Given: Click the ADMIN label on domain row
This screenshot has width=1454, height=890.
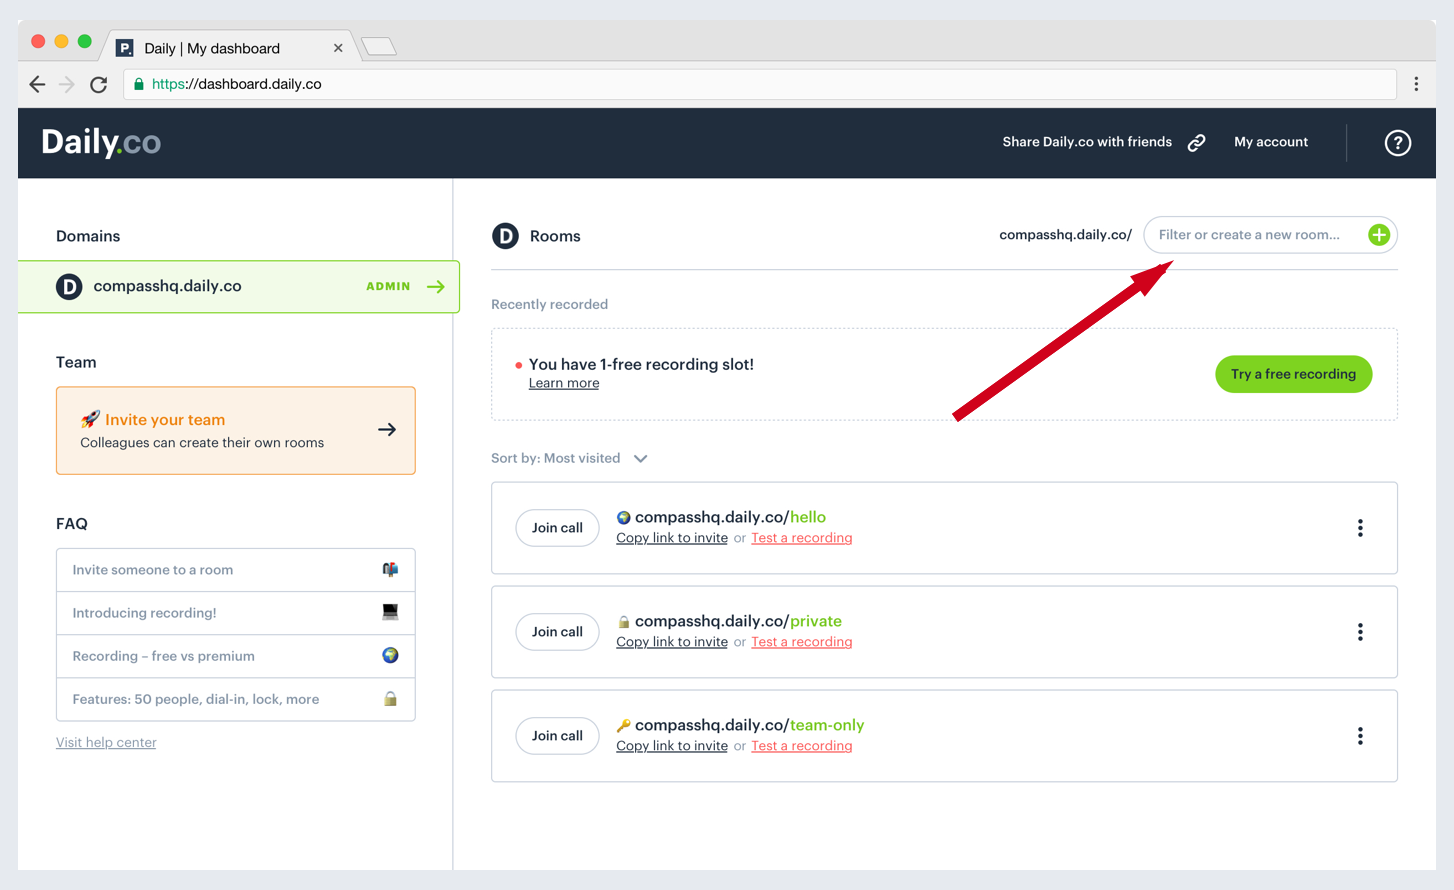Looking at the screenshot, I should pos(388,286).
